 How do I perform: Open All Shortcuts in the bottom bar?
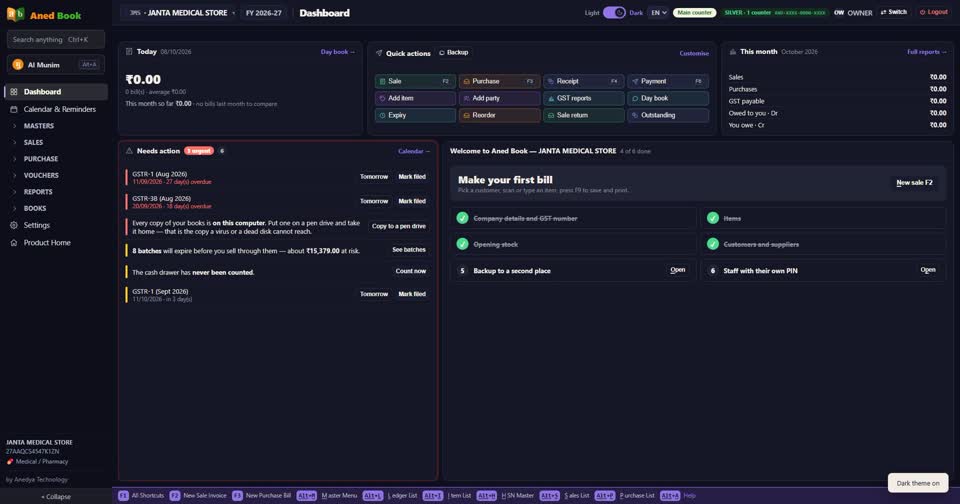[141, 495]
